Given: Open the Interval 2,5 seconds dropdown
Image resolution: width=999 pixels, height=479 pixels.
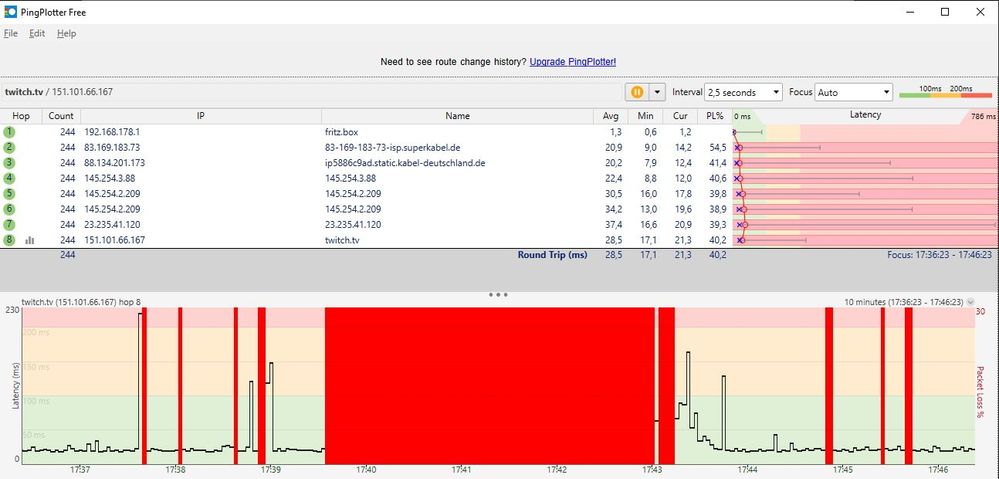Looking at the screenshot, I should coord(744,92).
